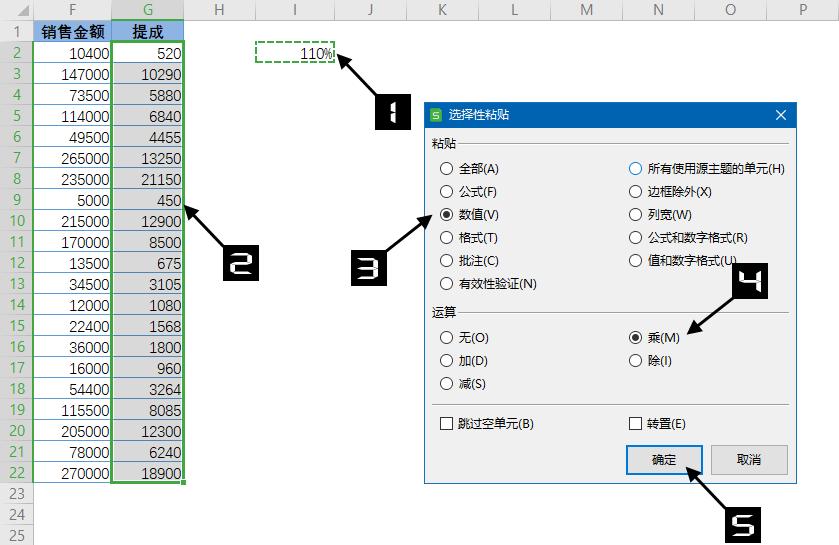Viewport: 839px width, 545px height.
Task: Click cell with value 5000
Action: 72,199
